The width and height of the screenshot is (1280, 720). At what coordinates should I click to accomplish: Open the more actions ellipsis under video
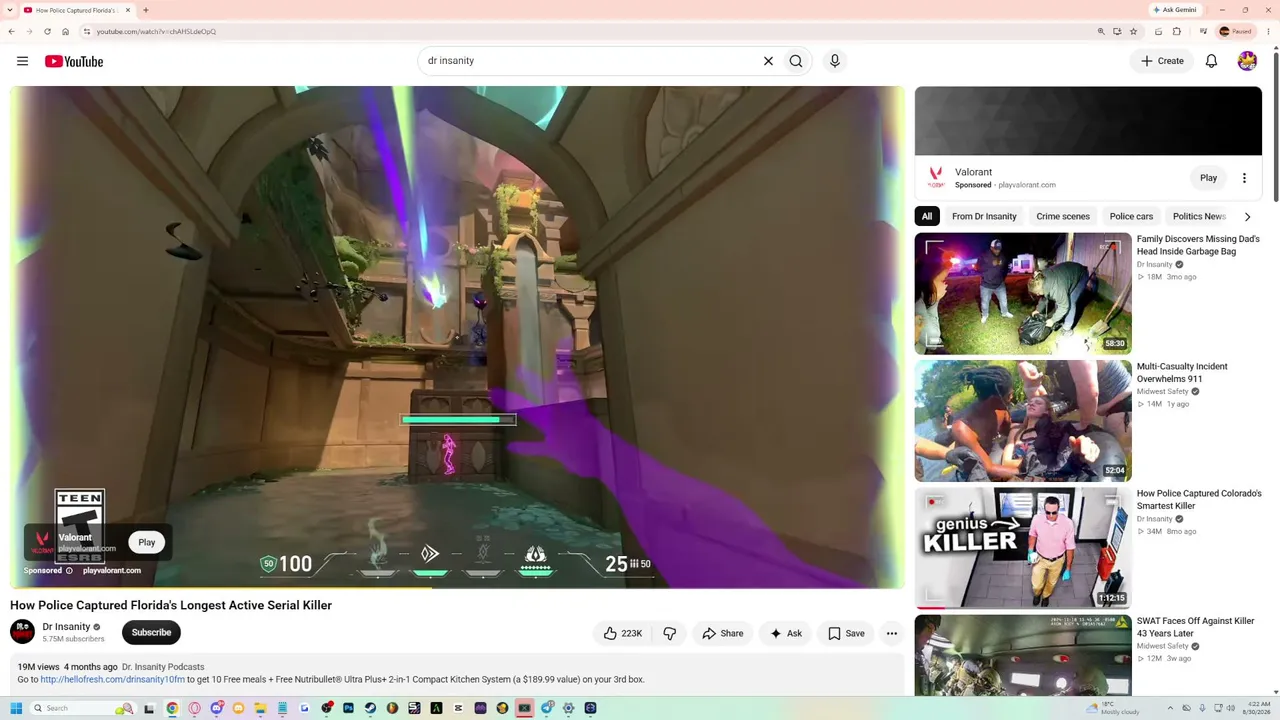pyautogui.click(x=892, y=633)
